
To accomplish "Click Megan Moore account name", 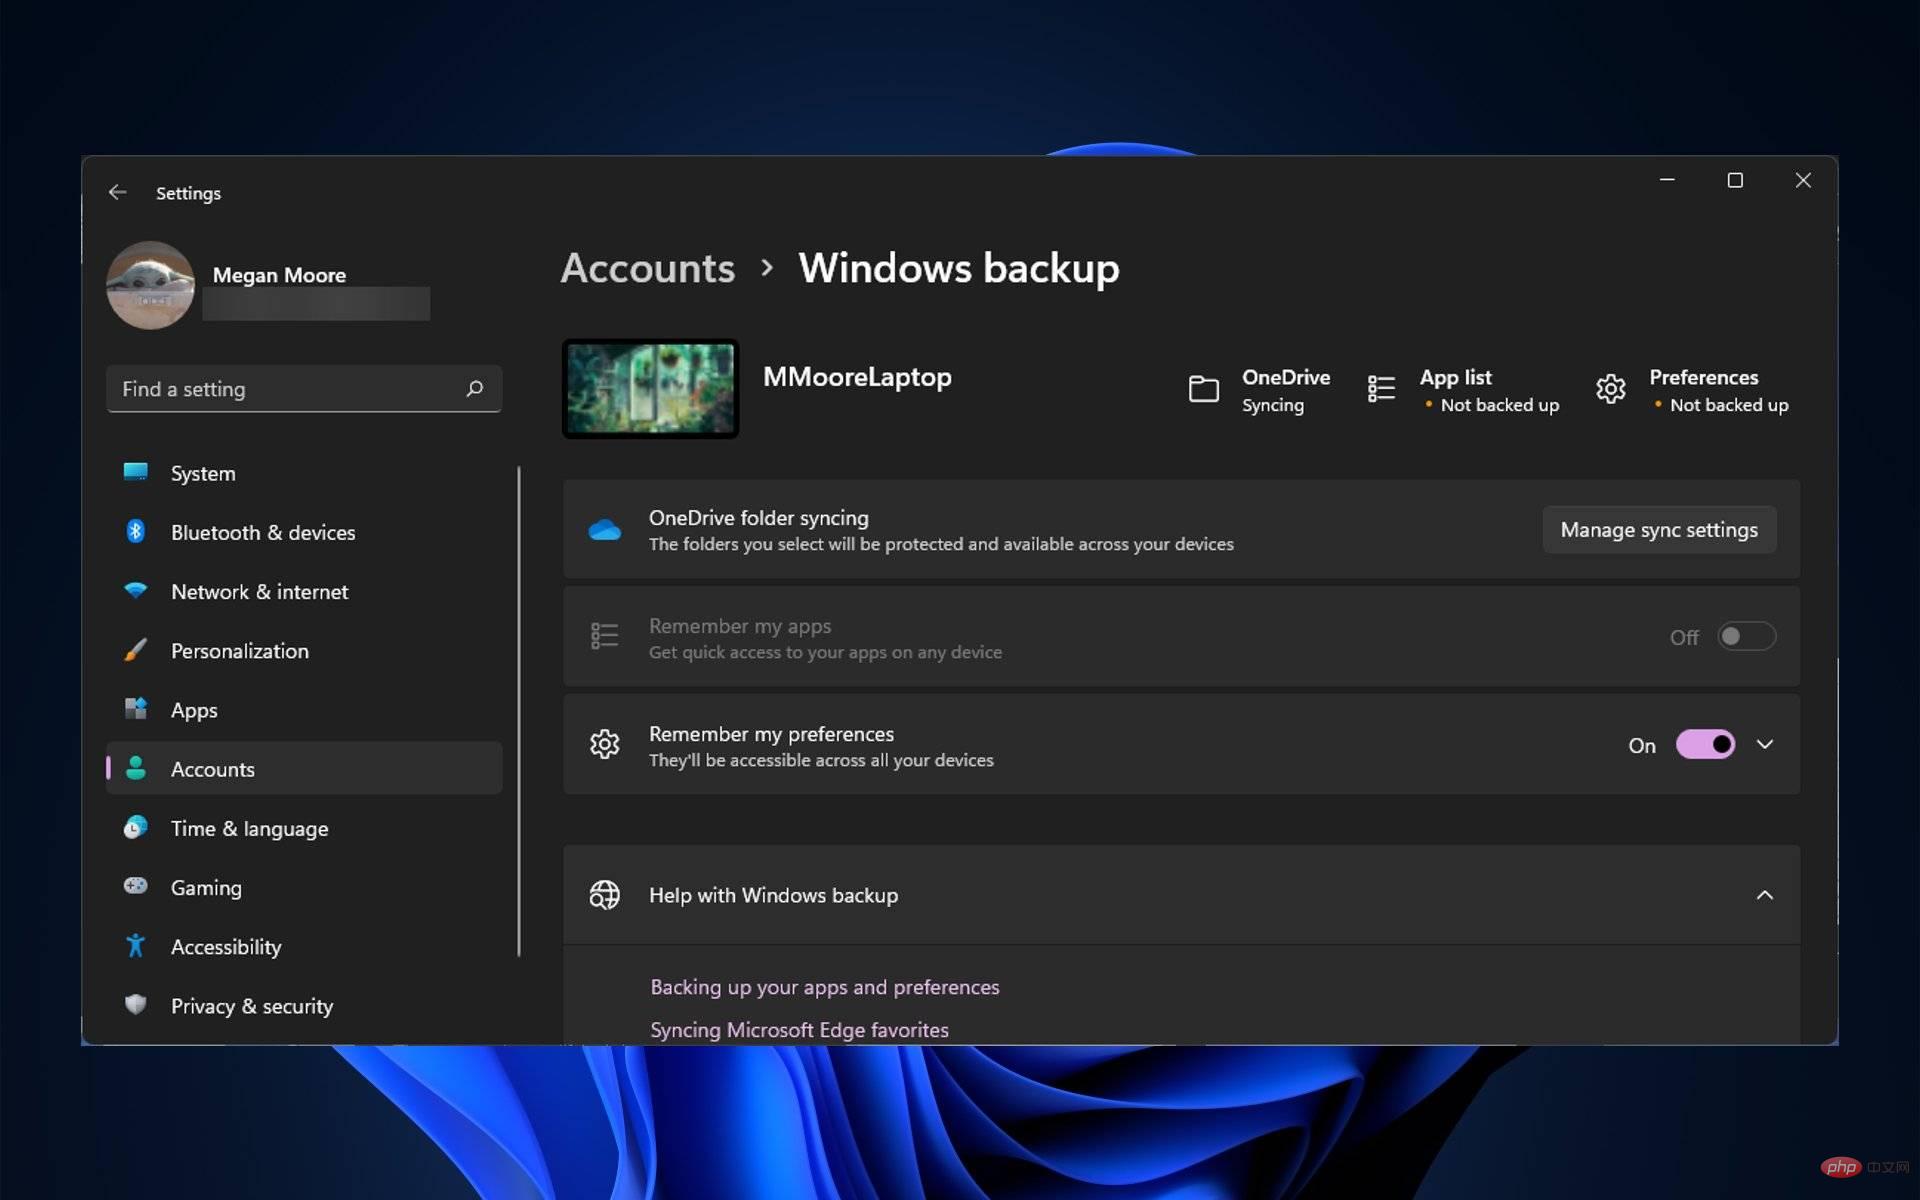I will tap(279, 274).
